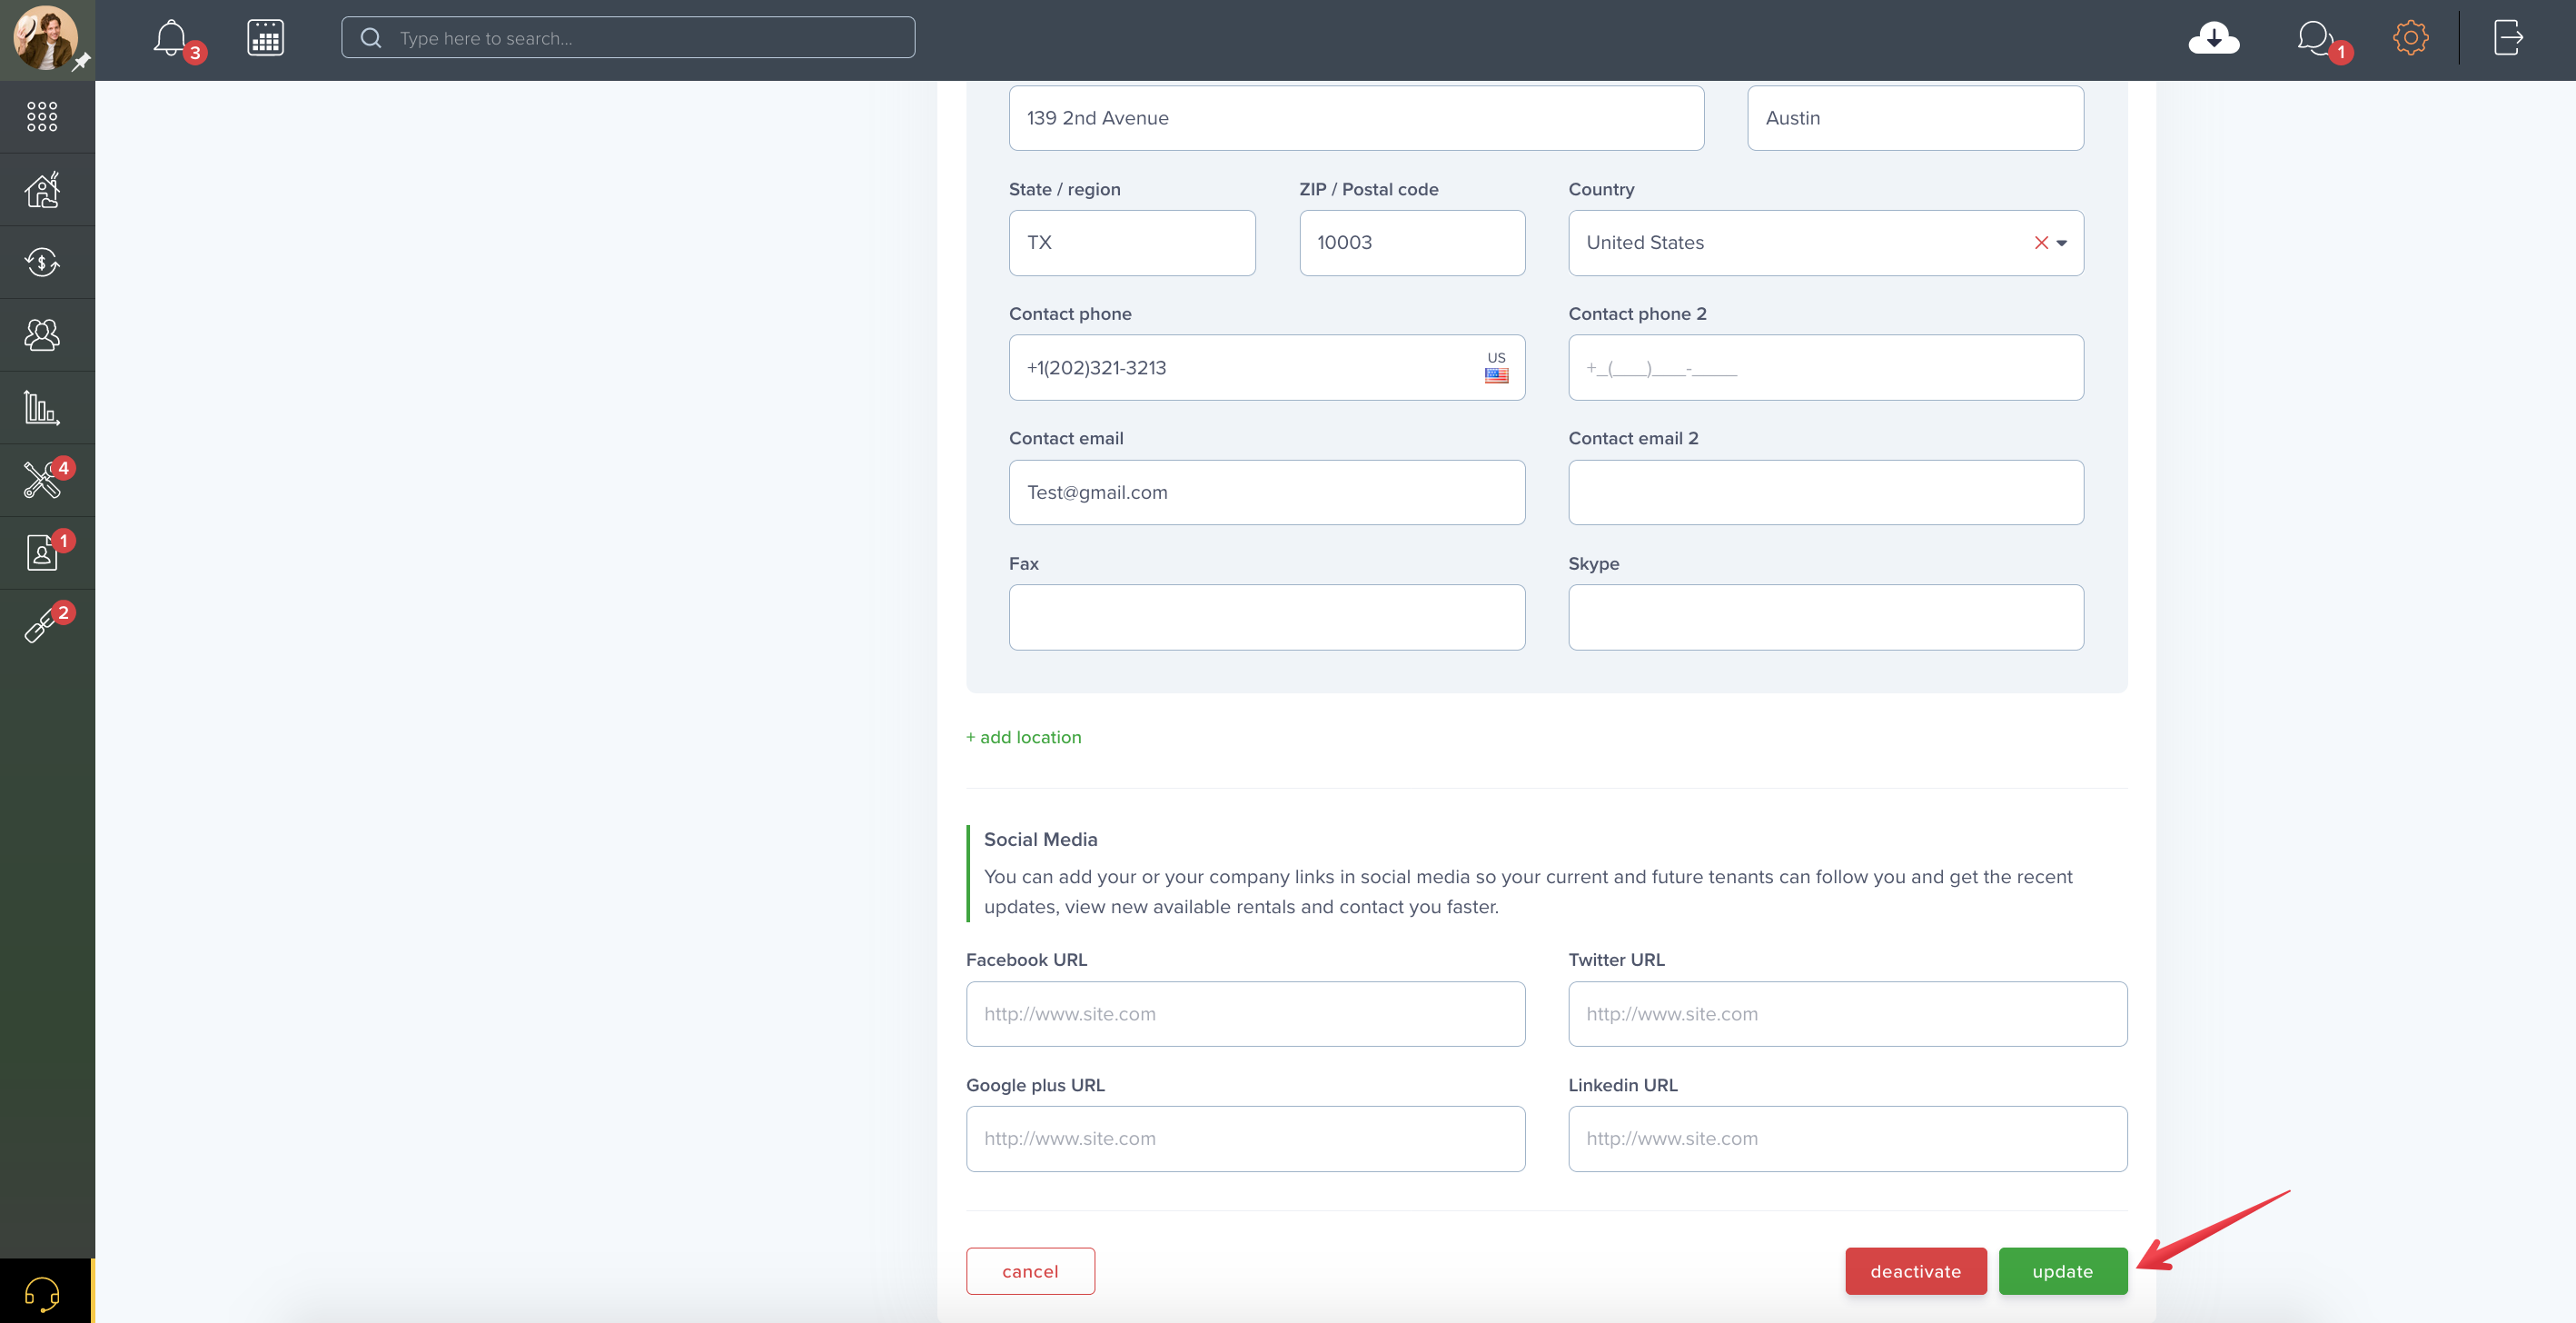Open the properties house icon in sidebar
The image size is (2576, 1323).
(x=42, y=189)
